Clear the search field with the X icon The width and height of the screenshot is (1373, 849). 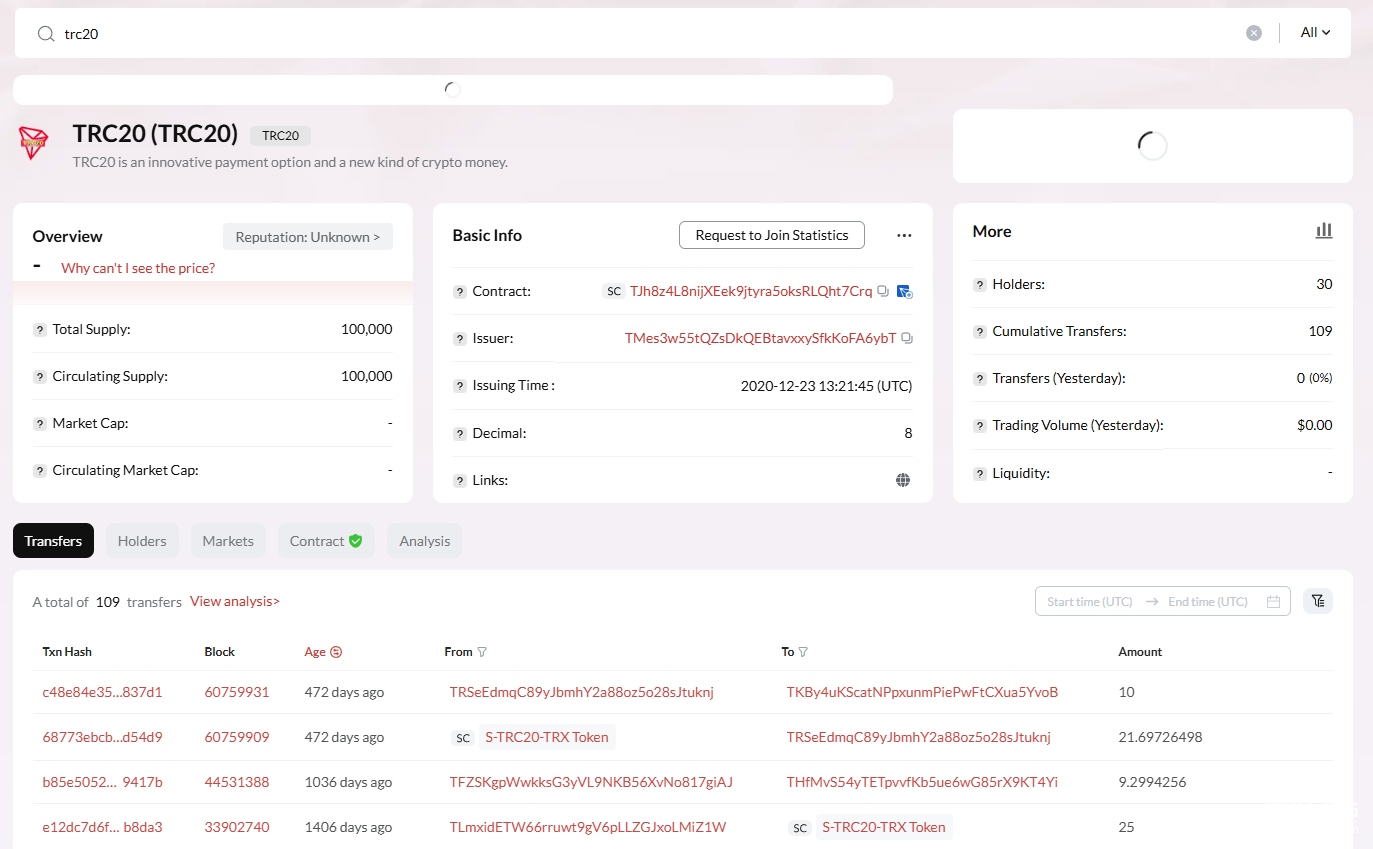click(x=1254, y=33)
